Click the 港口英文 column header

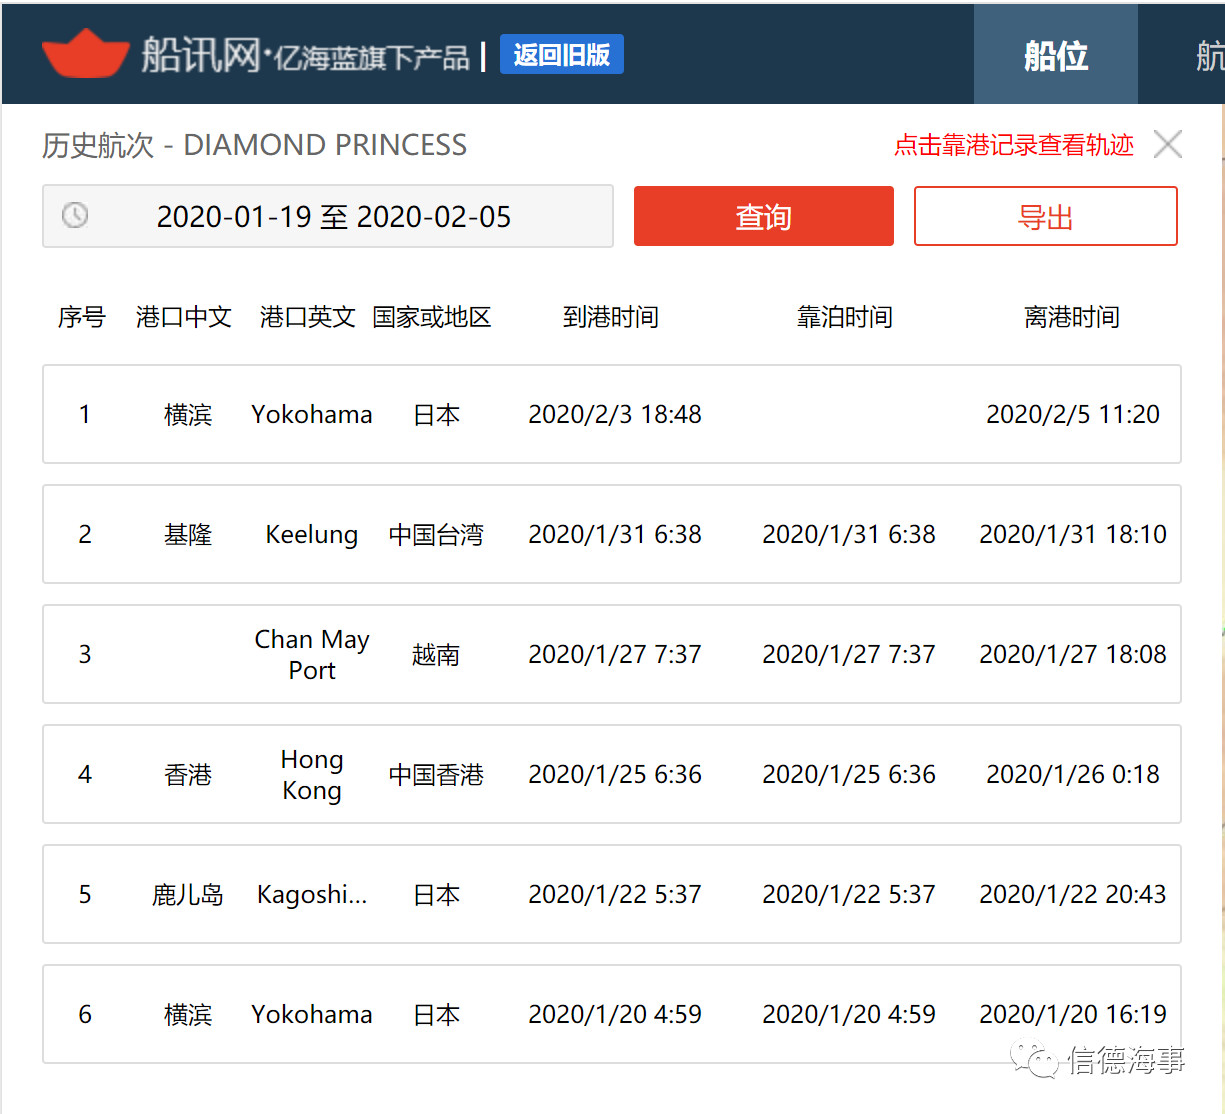(x=308, y=317)
